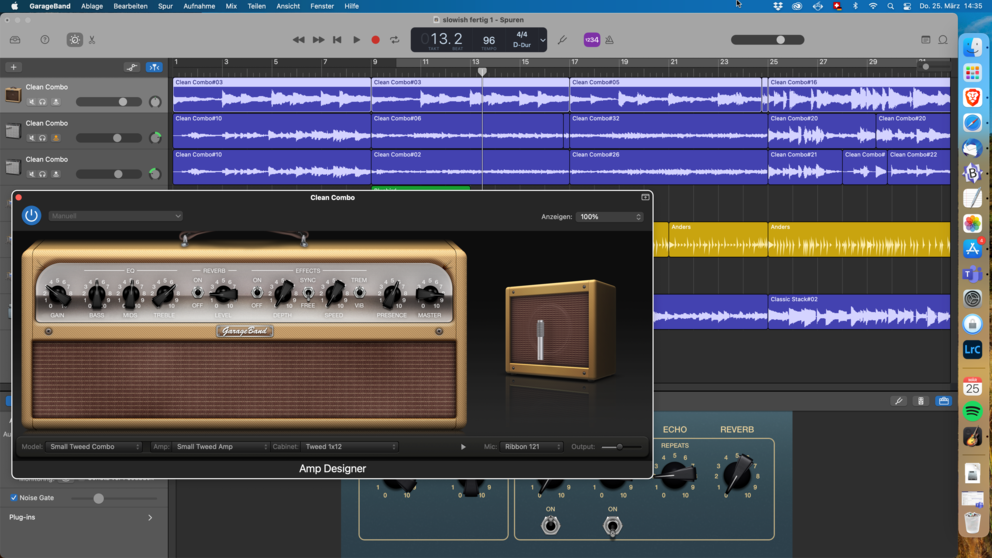992x558 pixels.
Task: Open the LCD display mode dropdown arrow
Action: [x=542, y=40]
